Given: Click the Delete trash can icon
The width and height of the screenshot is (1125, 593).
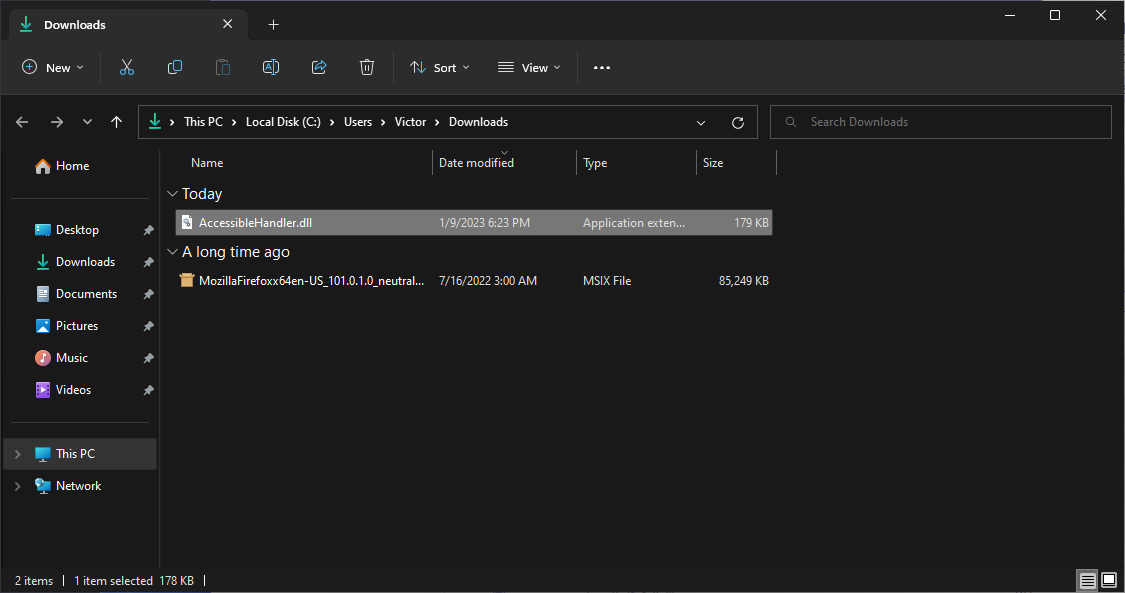Looking at the screenshot, I should coord(367,67).
